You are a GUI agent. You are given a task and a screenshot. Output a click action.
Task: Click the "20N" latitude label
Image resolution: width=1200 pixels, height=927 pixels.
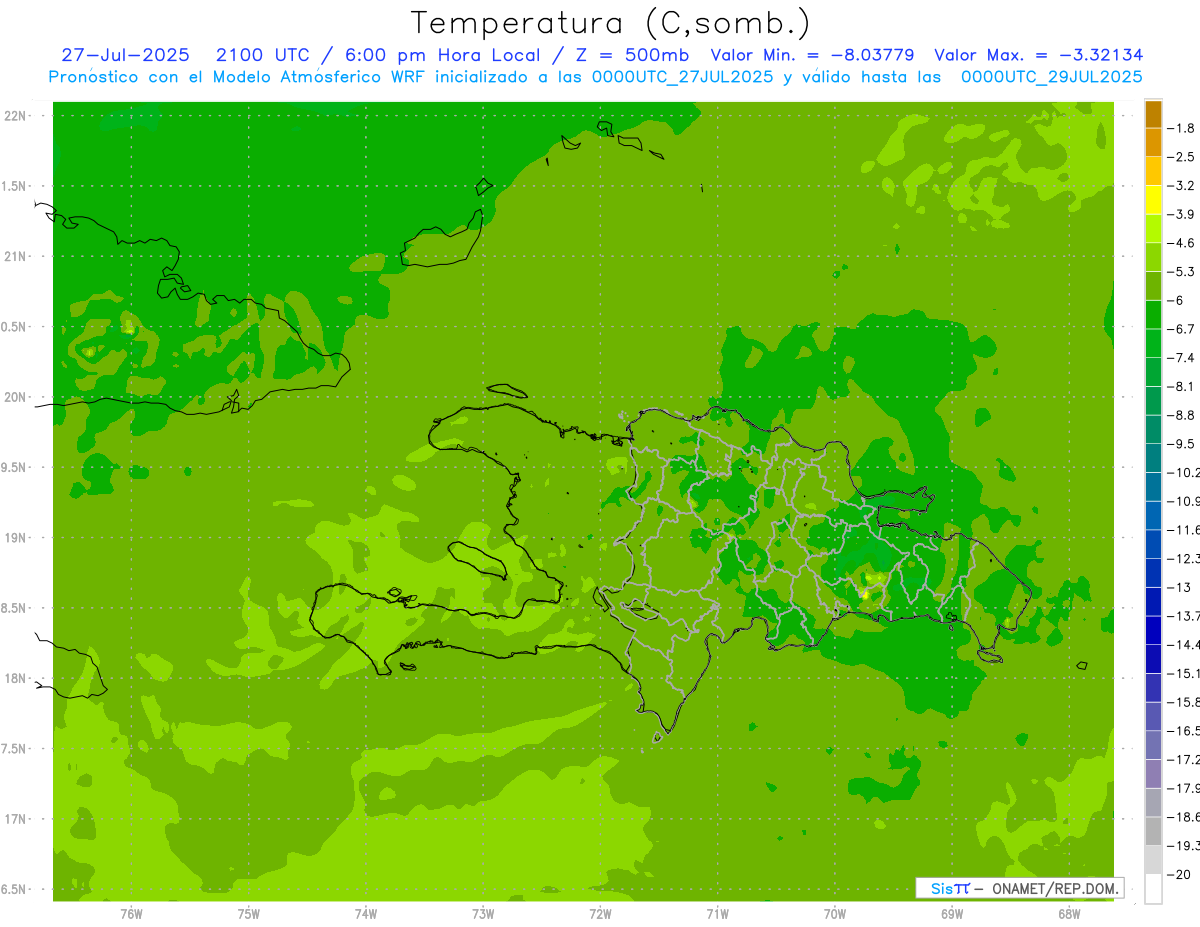click(x=15, y=397)
